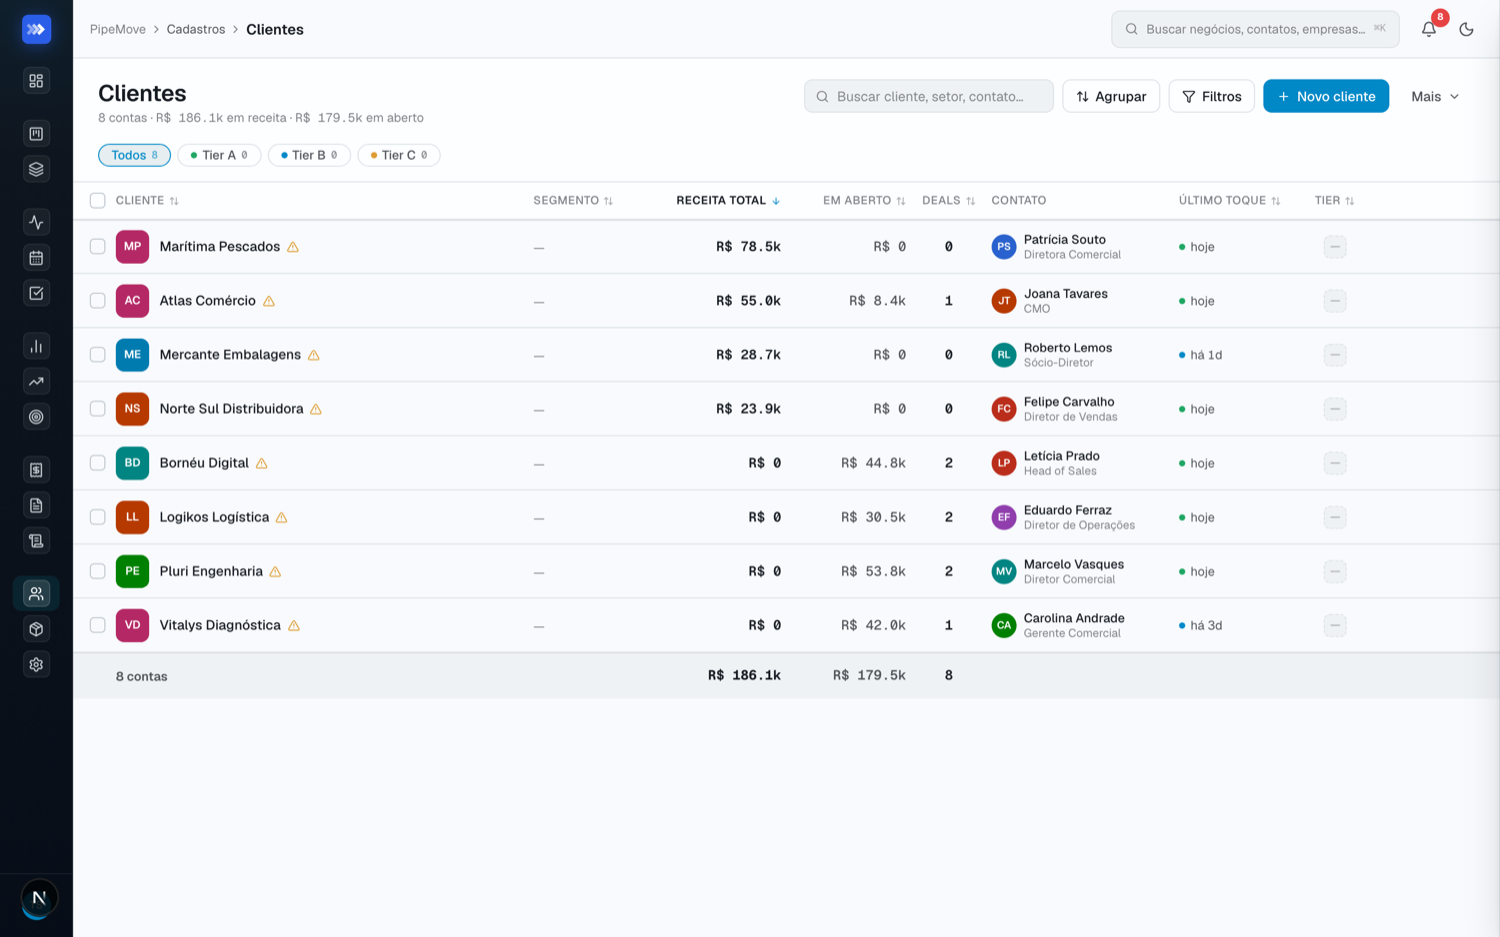Screen dimensions: 1500x937
Task: Open the calendar icon in sidebar
Action: pyautogui.click(x=36, y=258)
